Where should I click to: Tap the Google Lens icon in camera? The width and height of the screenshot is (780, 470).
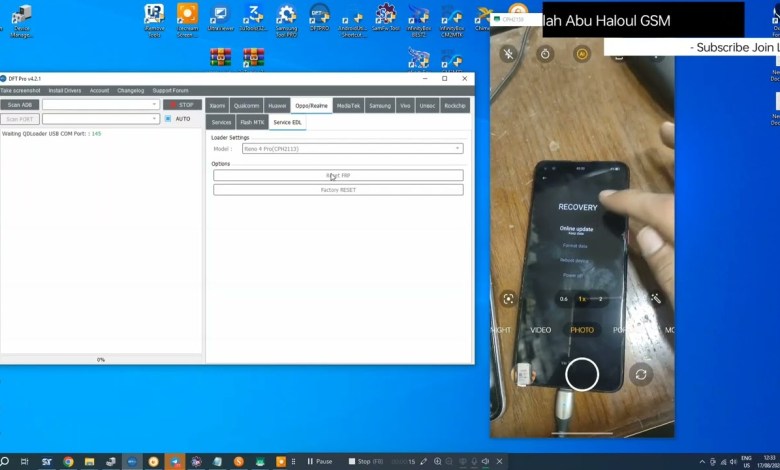(509, 298)
